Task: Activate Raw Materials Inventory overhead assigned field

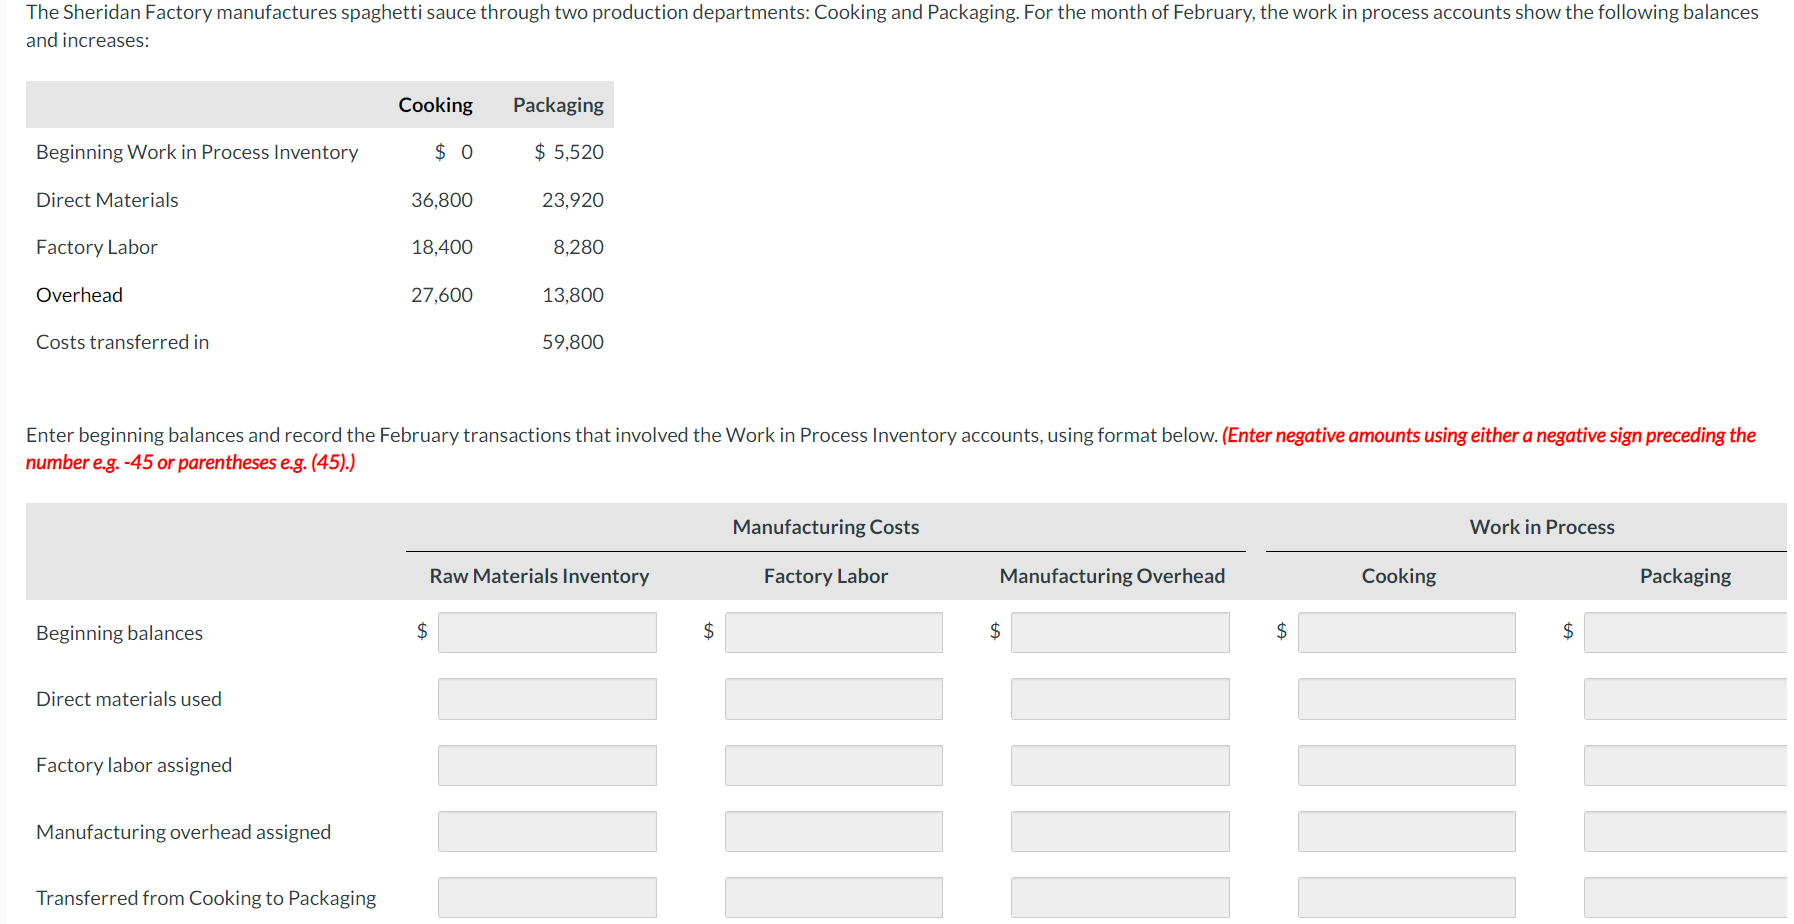Action: (547, 831)
